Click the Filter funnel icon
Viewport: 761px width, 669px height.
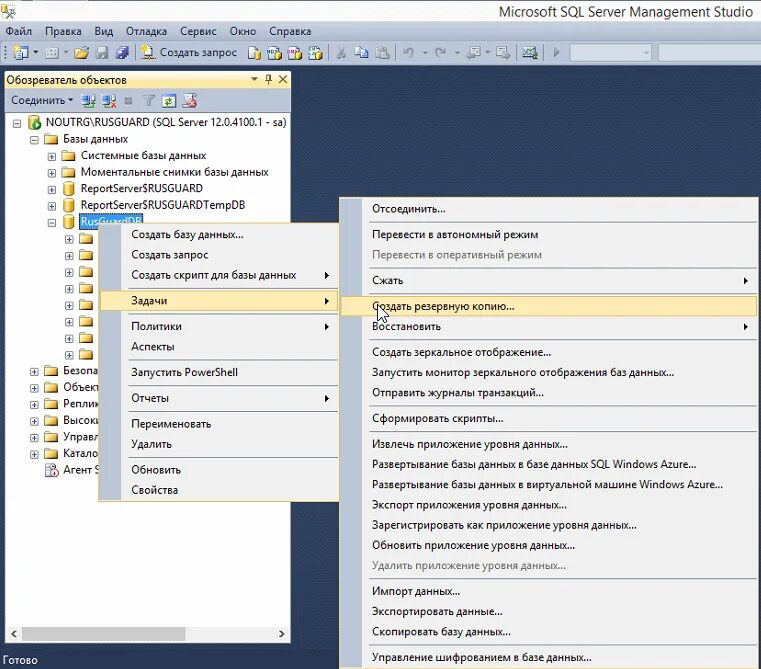(149, 101)
